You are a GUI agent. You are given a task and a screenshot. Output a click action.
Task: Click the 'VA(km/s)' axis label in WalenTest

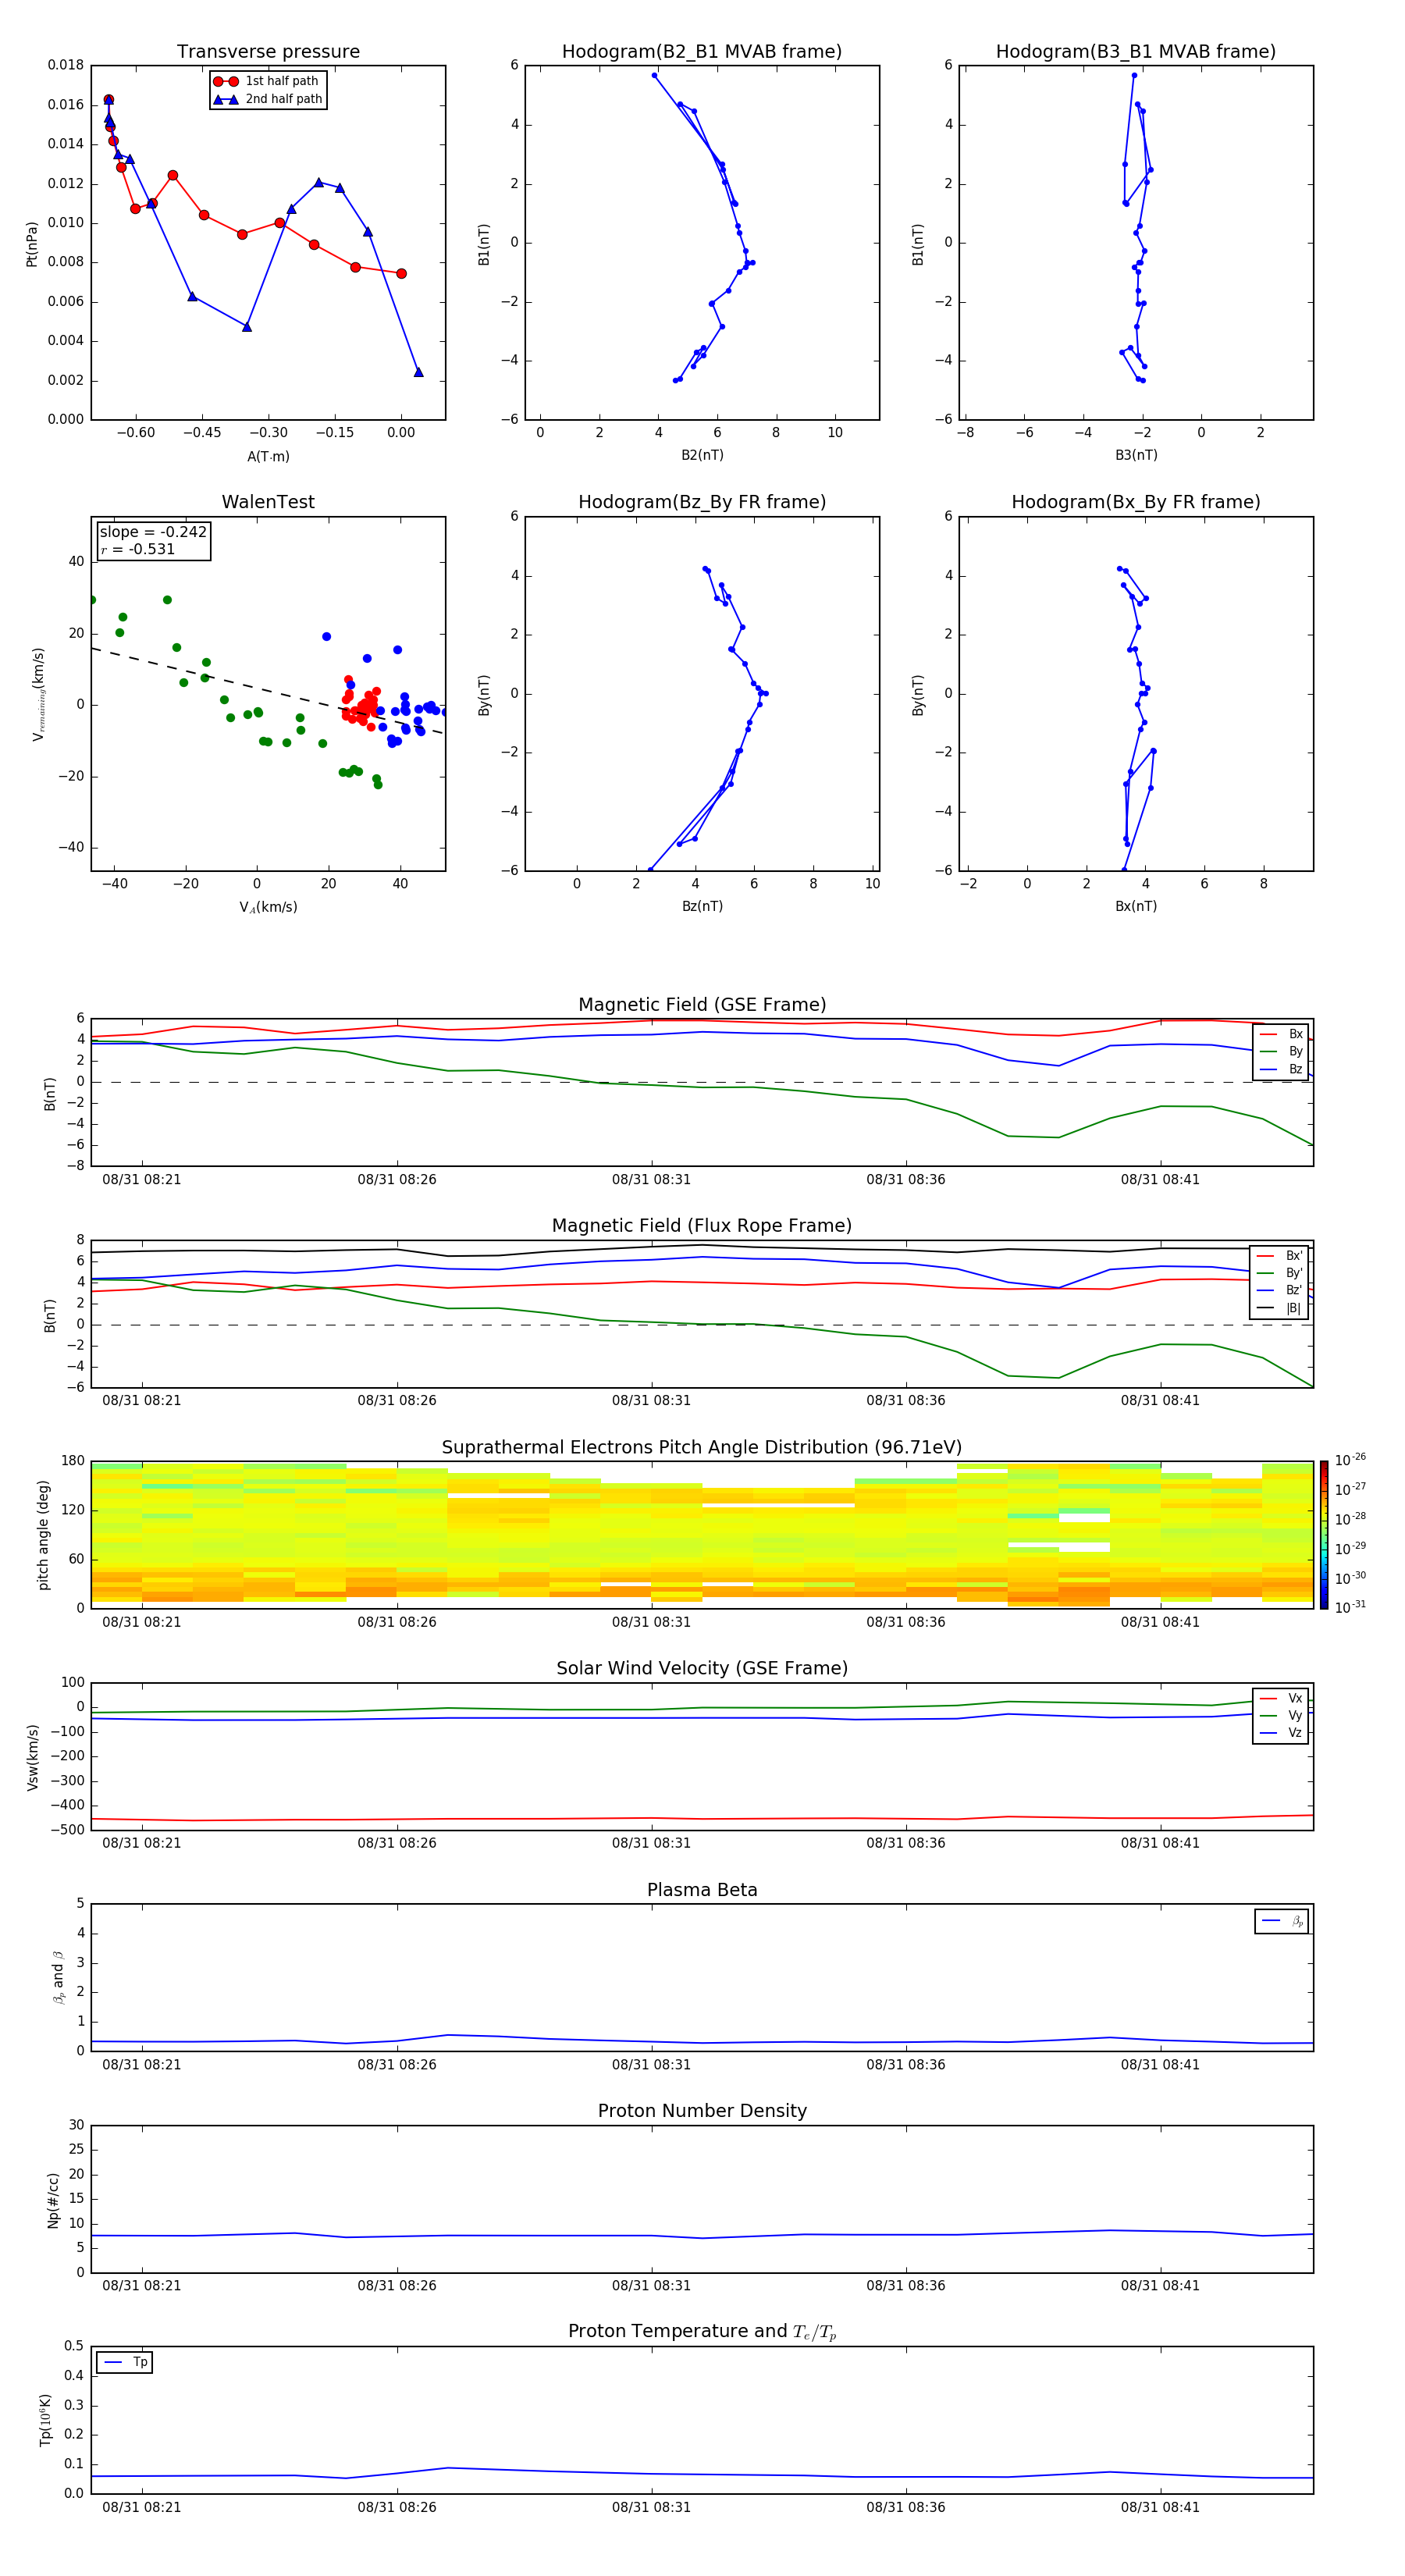click(x=268, y=907)
